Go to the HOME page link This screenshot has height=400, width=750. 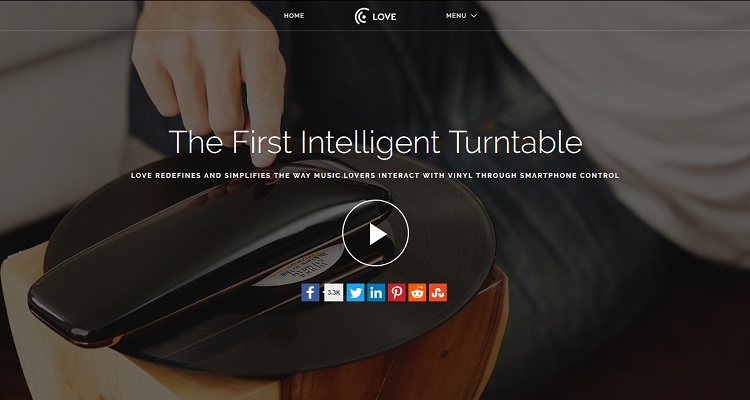[x=294, y=15]
